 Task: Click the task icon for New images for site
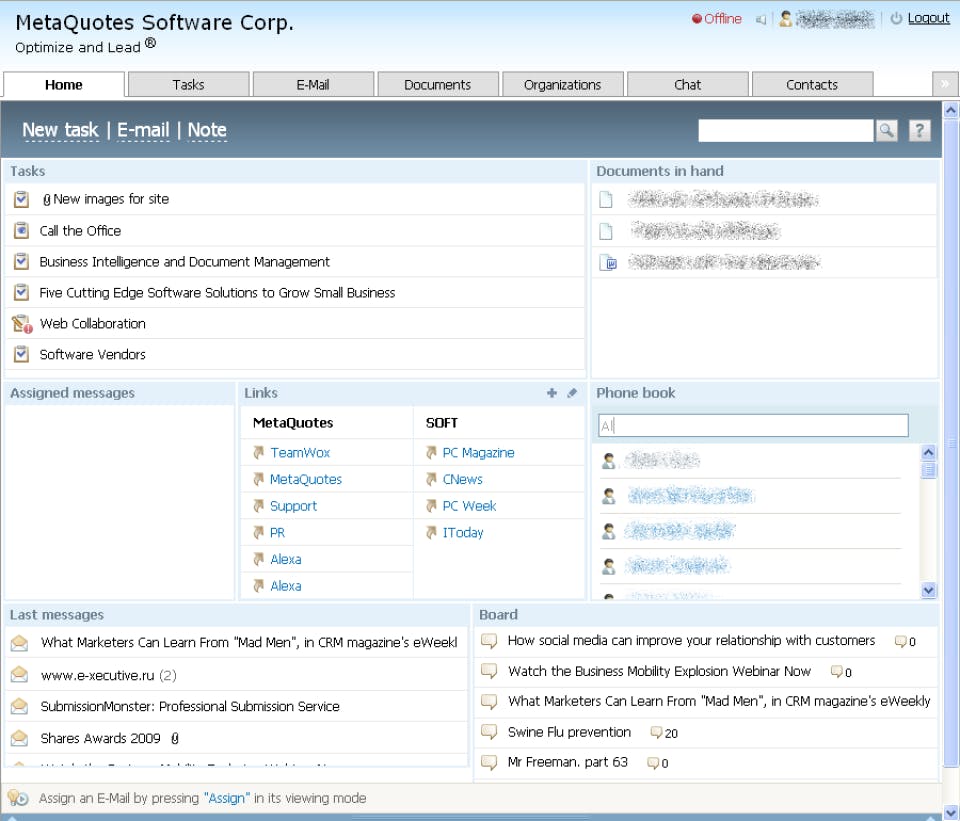pos(21,199)
